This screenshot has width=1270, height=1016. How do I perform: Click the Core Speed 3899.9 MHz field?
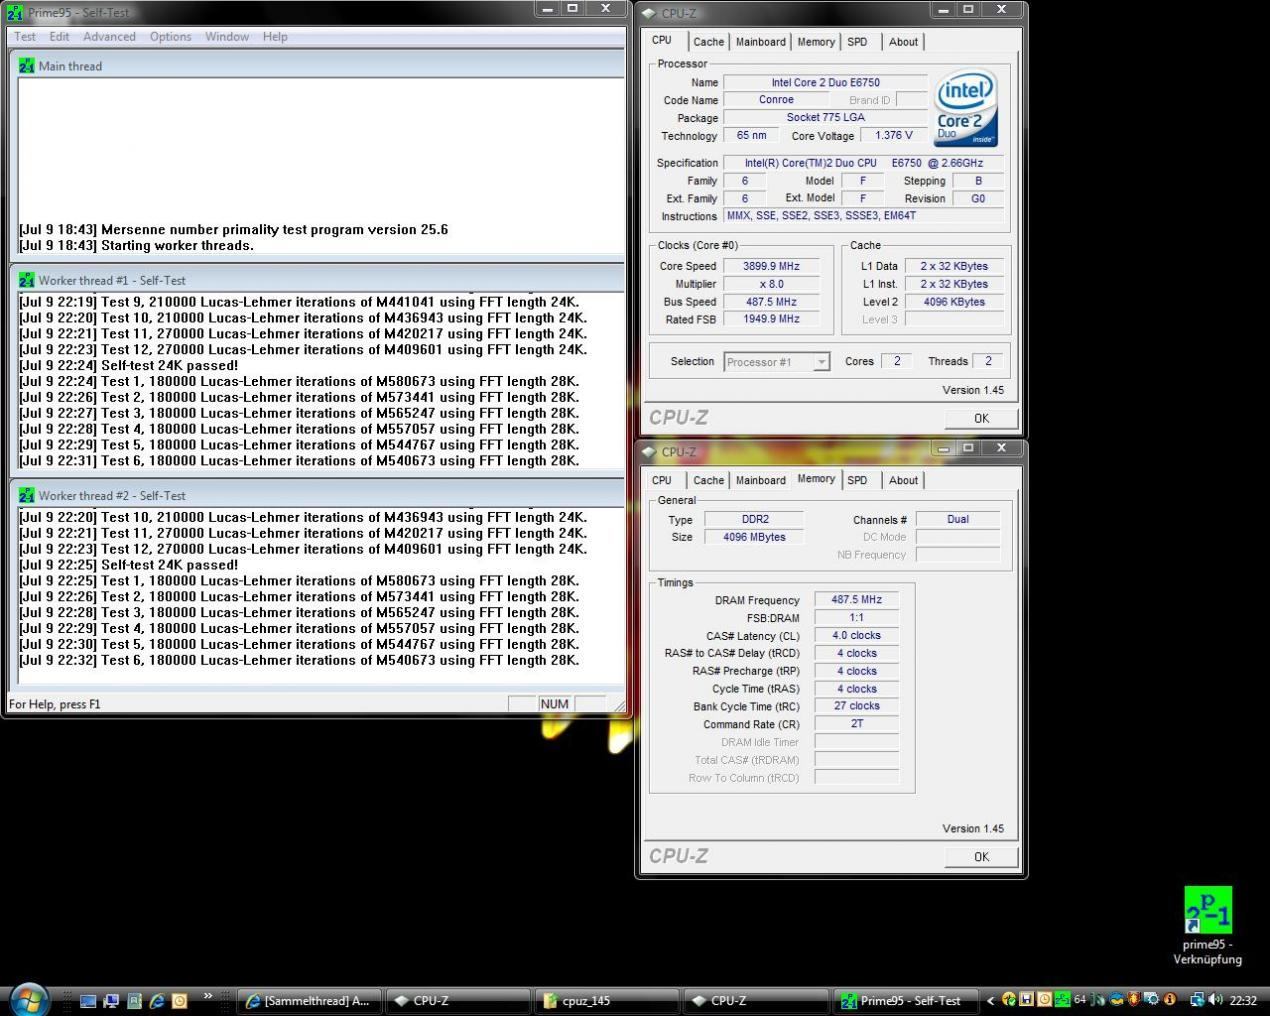771,266
